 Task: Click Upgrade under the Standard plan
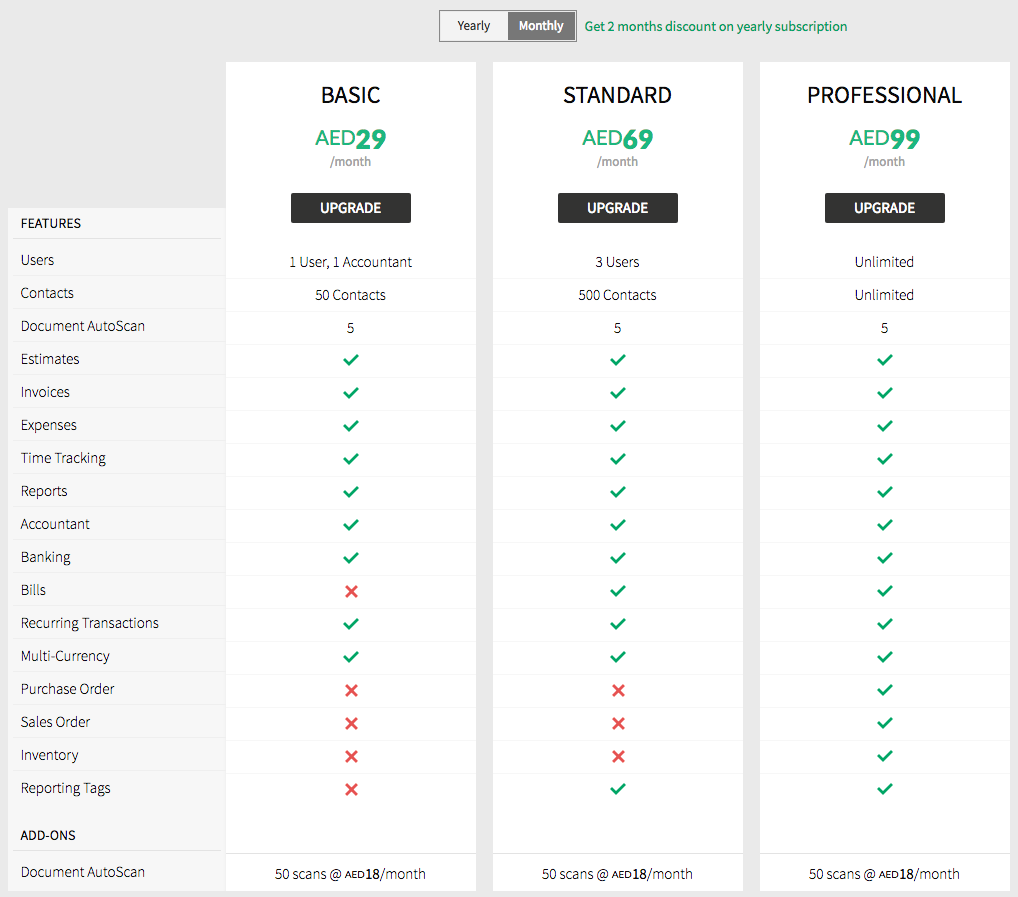click(617, 208)
